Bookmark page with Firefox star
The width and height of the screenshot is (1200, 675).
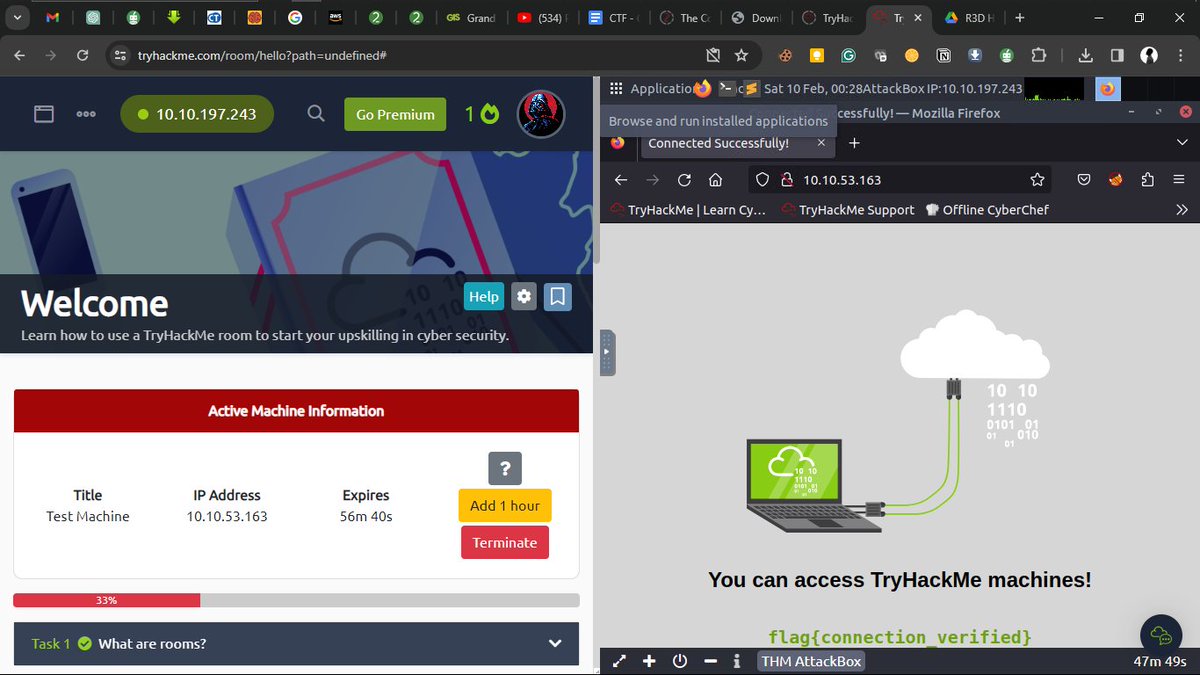[x=1037, y=180]
